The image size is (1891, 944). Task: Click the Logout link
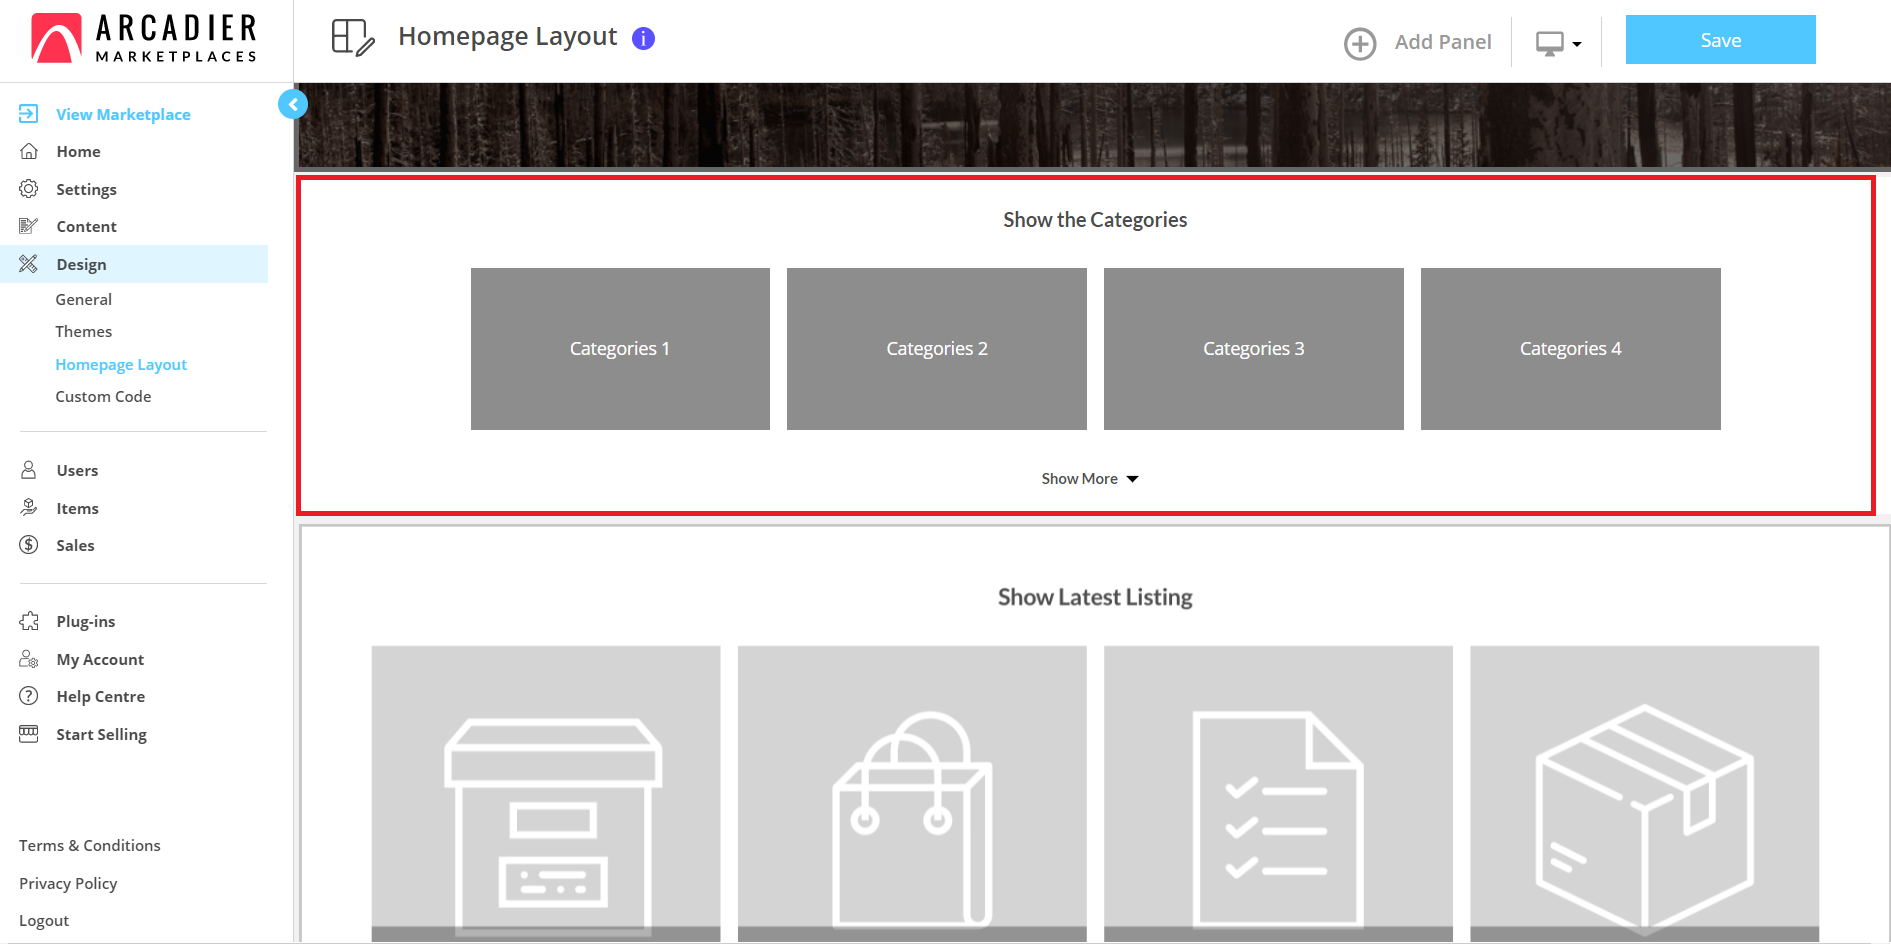tap(44, 921)
